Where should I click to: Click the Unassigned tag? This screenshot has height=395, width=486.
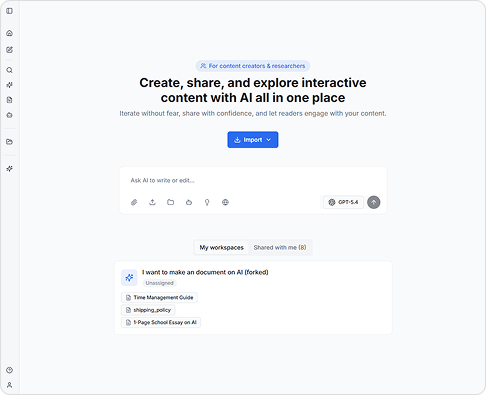160,283
